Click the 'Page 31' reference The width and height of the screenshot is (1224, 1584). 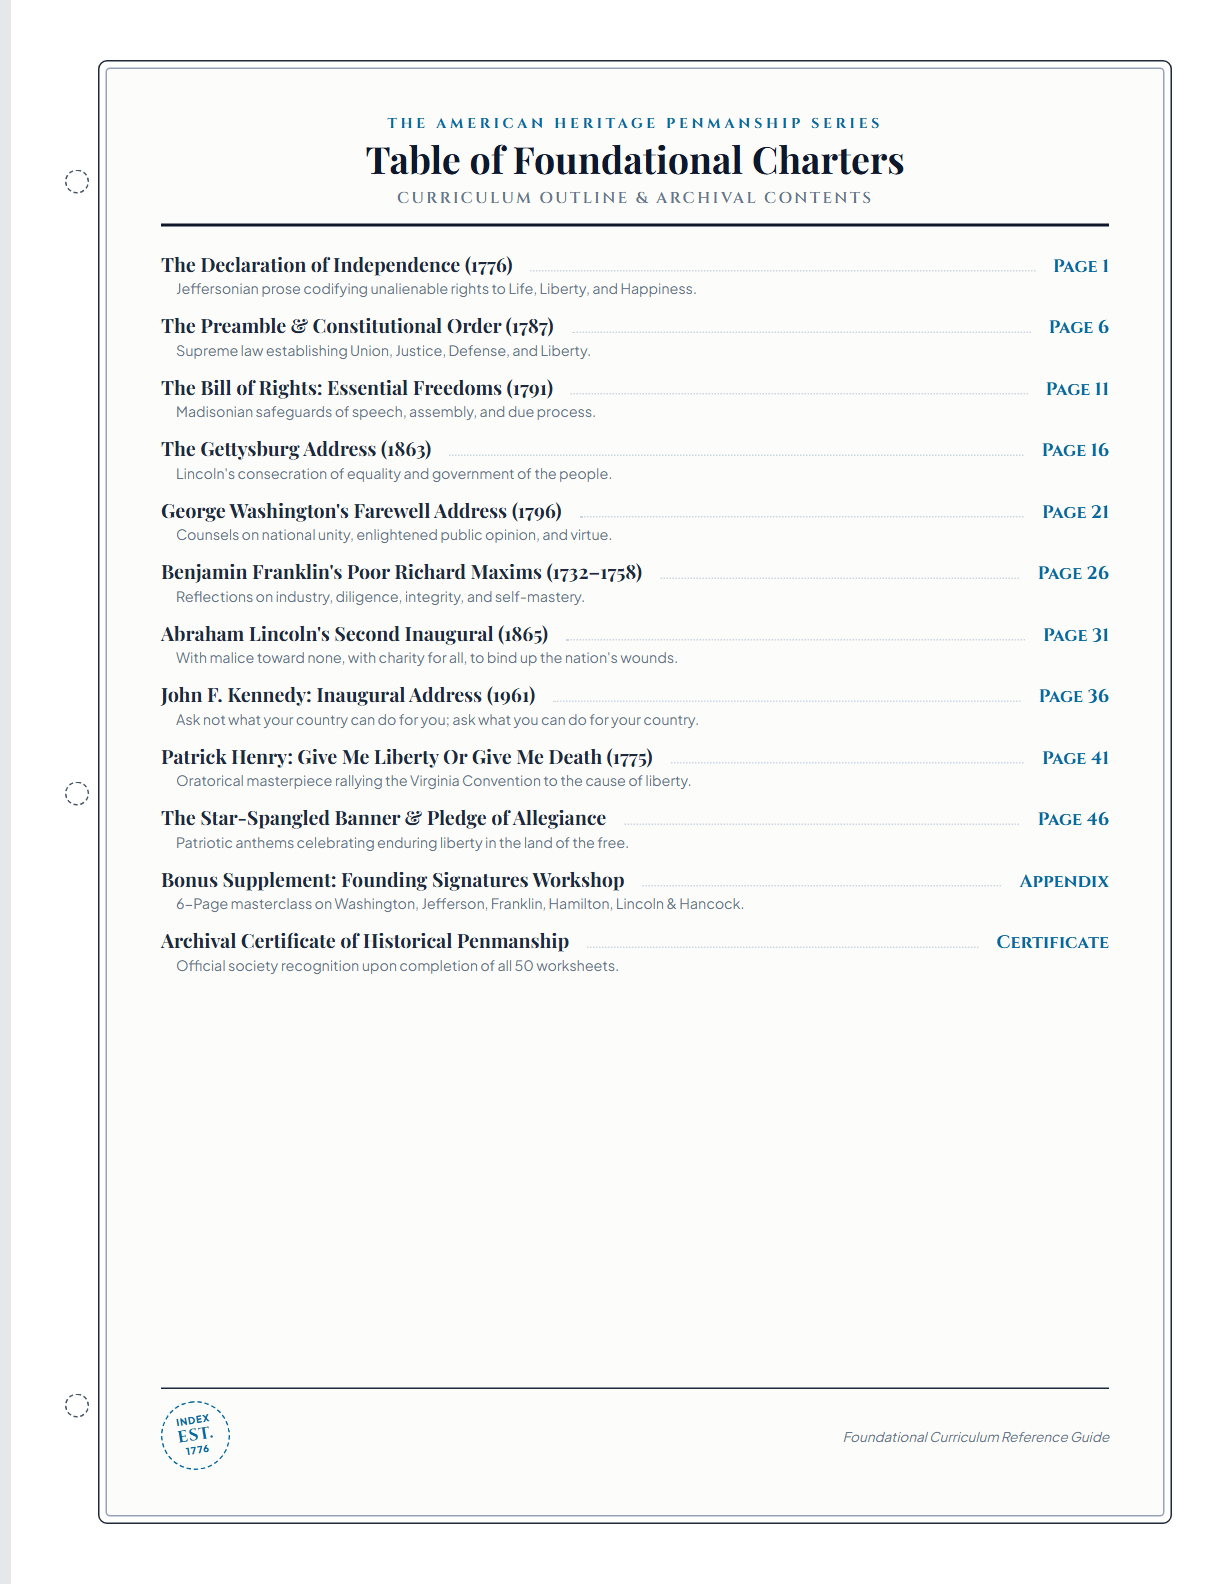(1076, 635)
